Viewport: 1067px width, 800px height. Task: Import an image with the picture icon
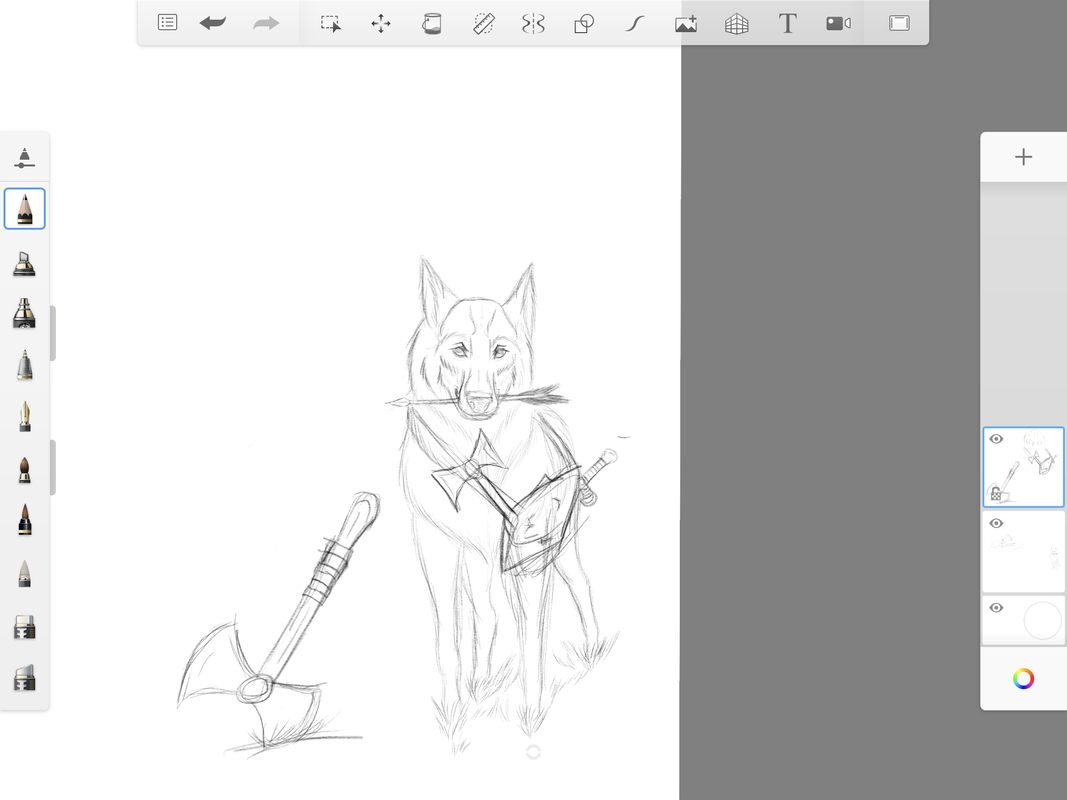pos(685,23)
